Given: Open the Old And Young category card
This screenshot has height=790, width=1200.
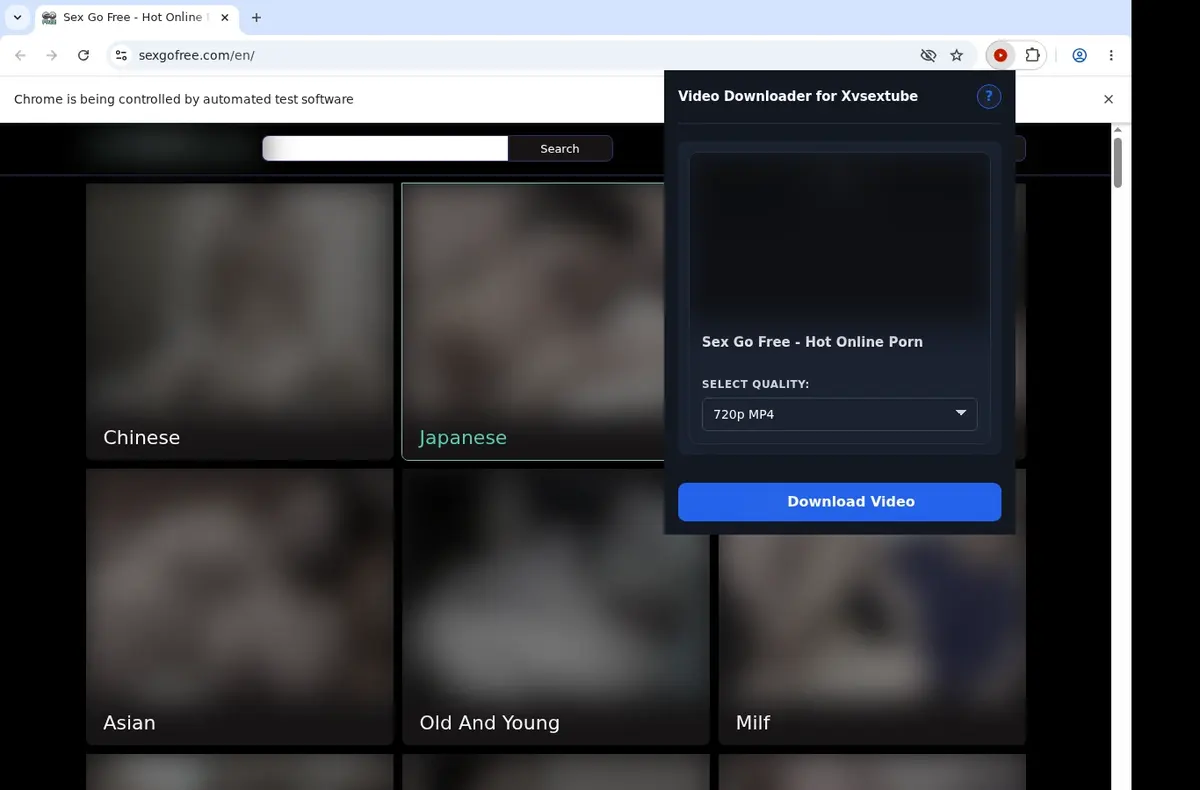Looking at the screenshot, I should [556, 607].
